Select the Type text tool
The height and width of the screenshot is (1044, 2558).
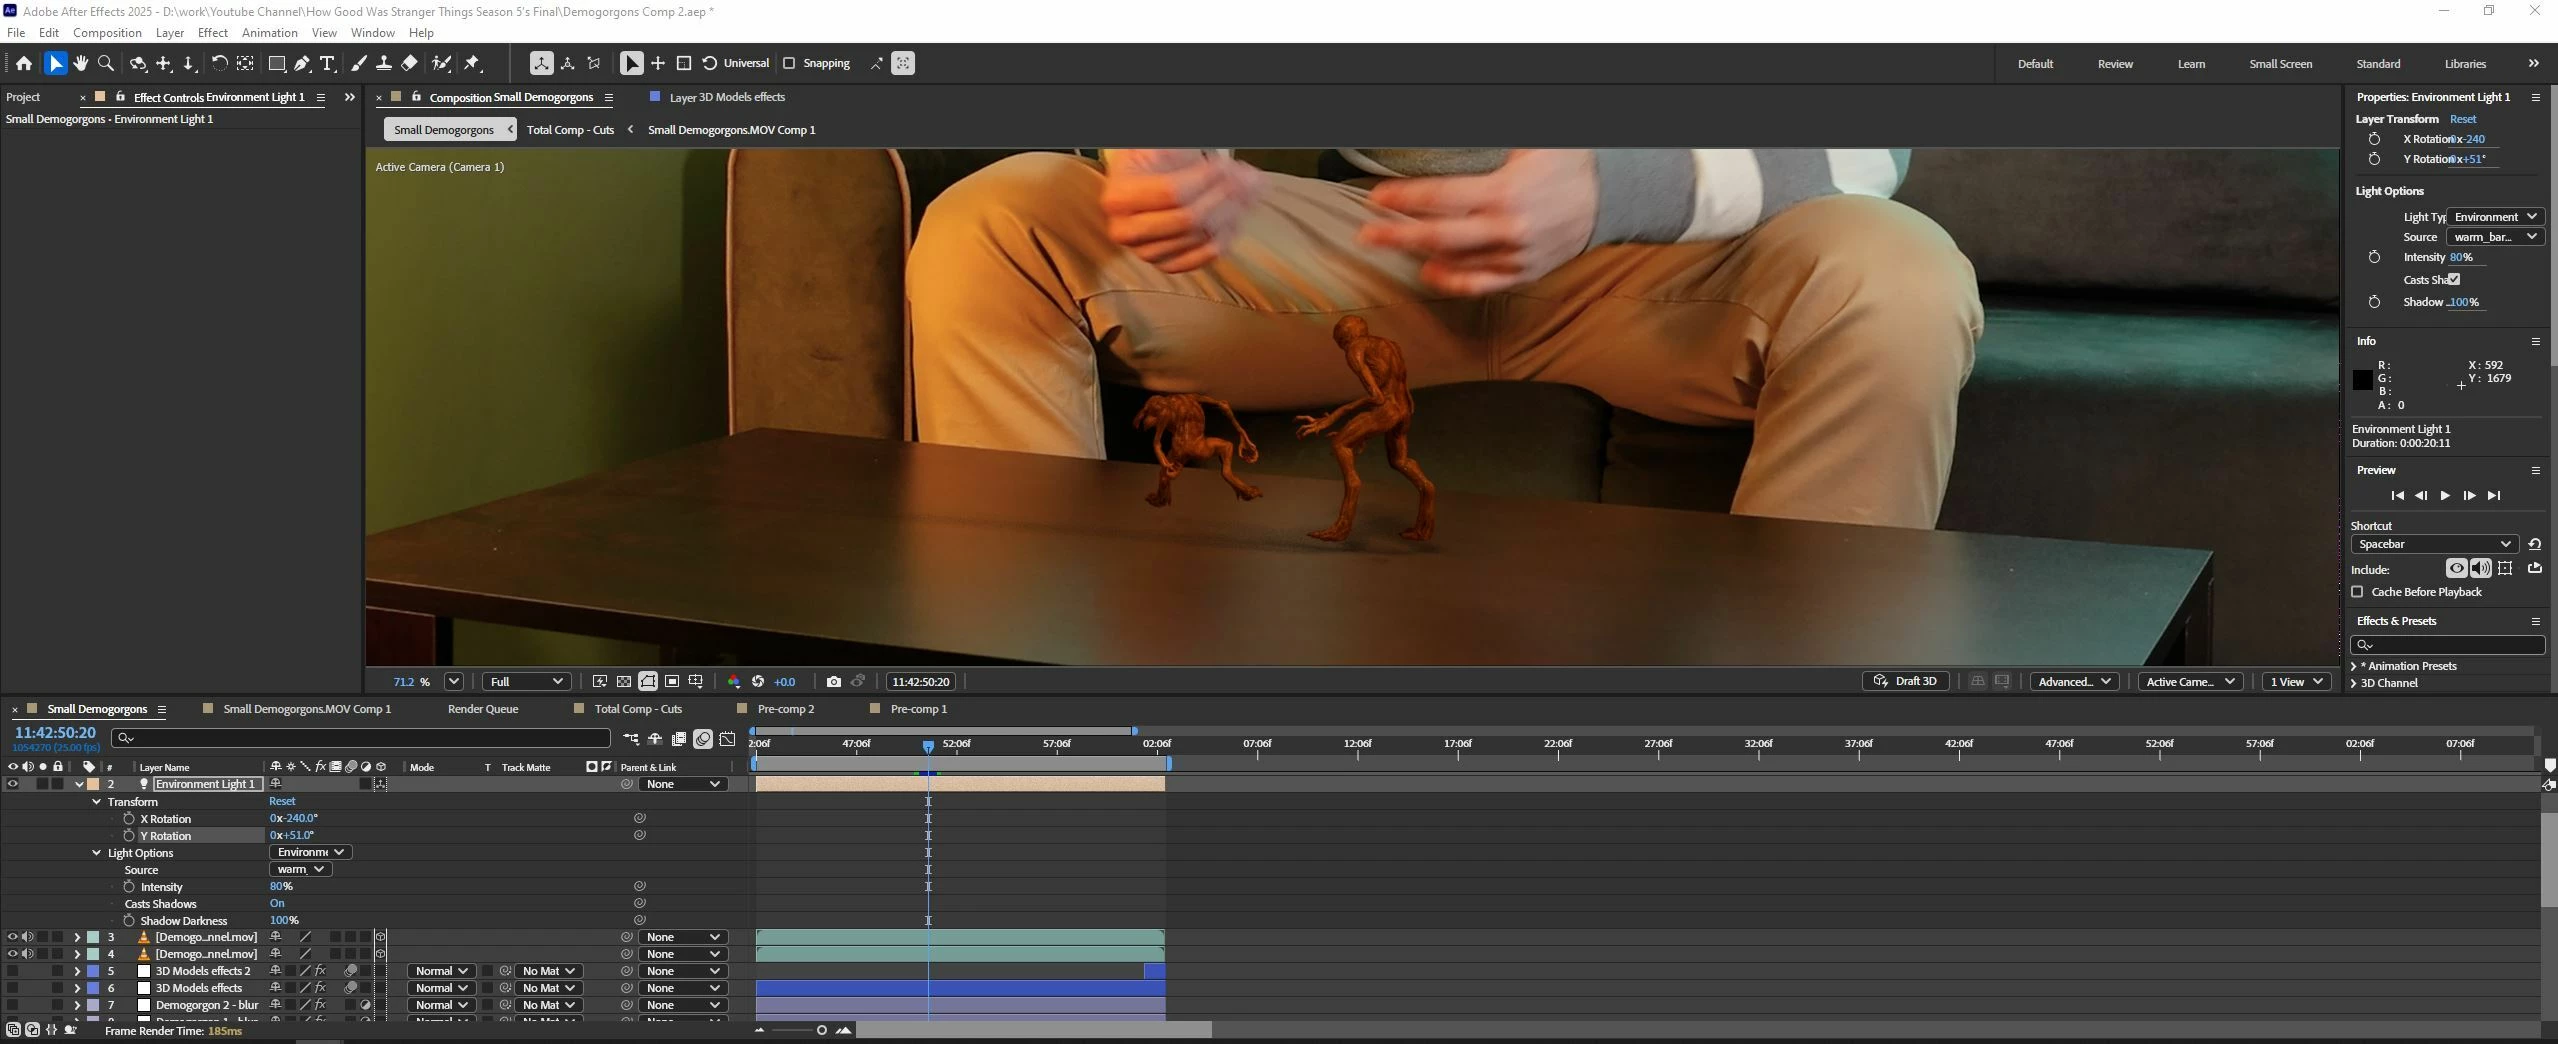(327, 63)
